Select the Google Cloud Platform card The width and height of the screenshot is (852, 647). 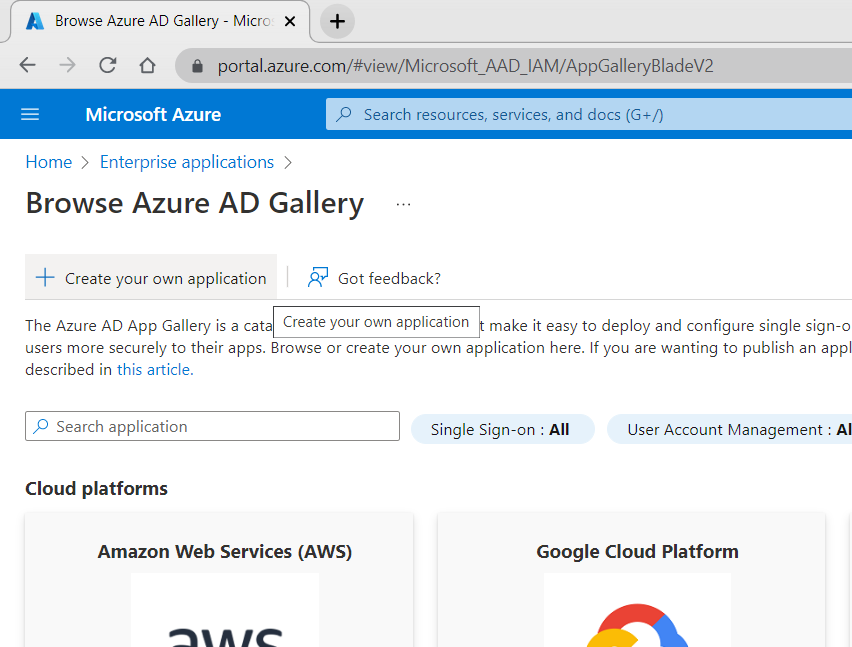(631, 580)
